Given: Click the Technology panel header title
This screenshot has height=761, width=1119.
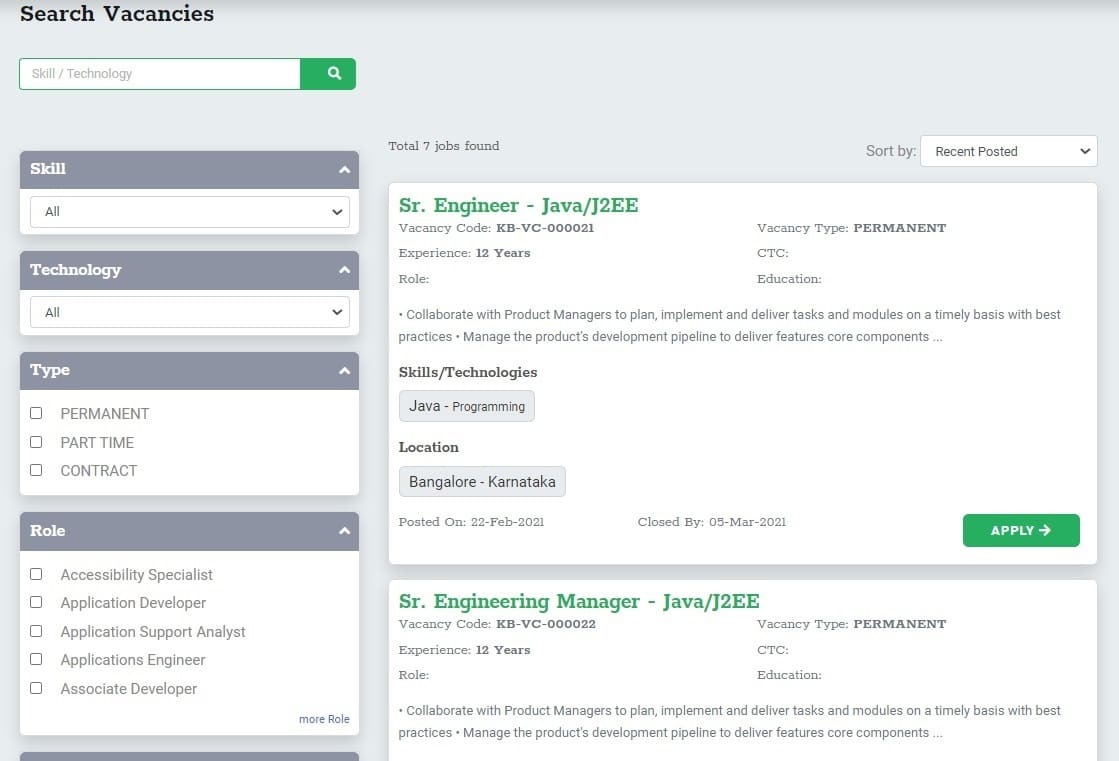Looking at the screenshot, I should 76,270.
